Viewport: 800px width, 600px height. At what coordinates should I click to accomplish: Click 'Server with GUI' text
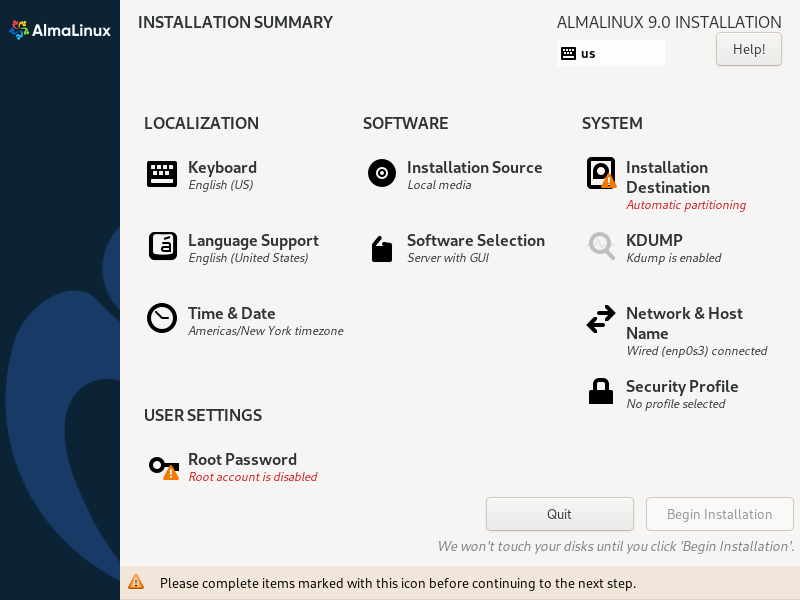448,258
